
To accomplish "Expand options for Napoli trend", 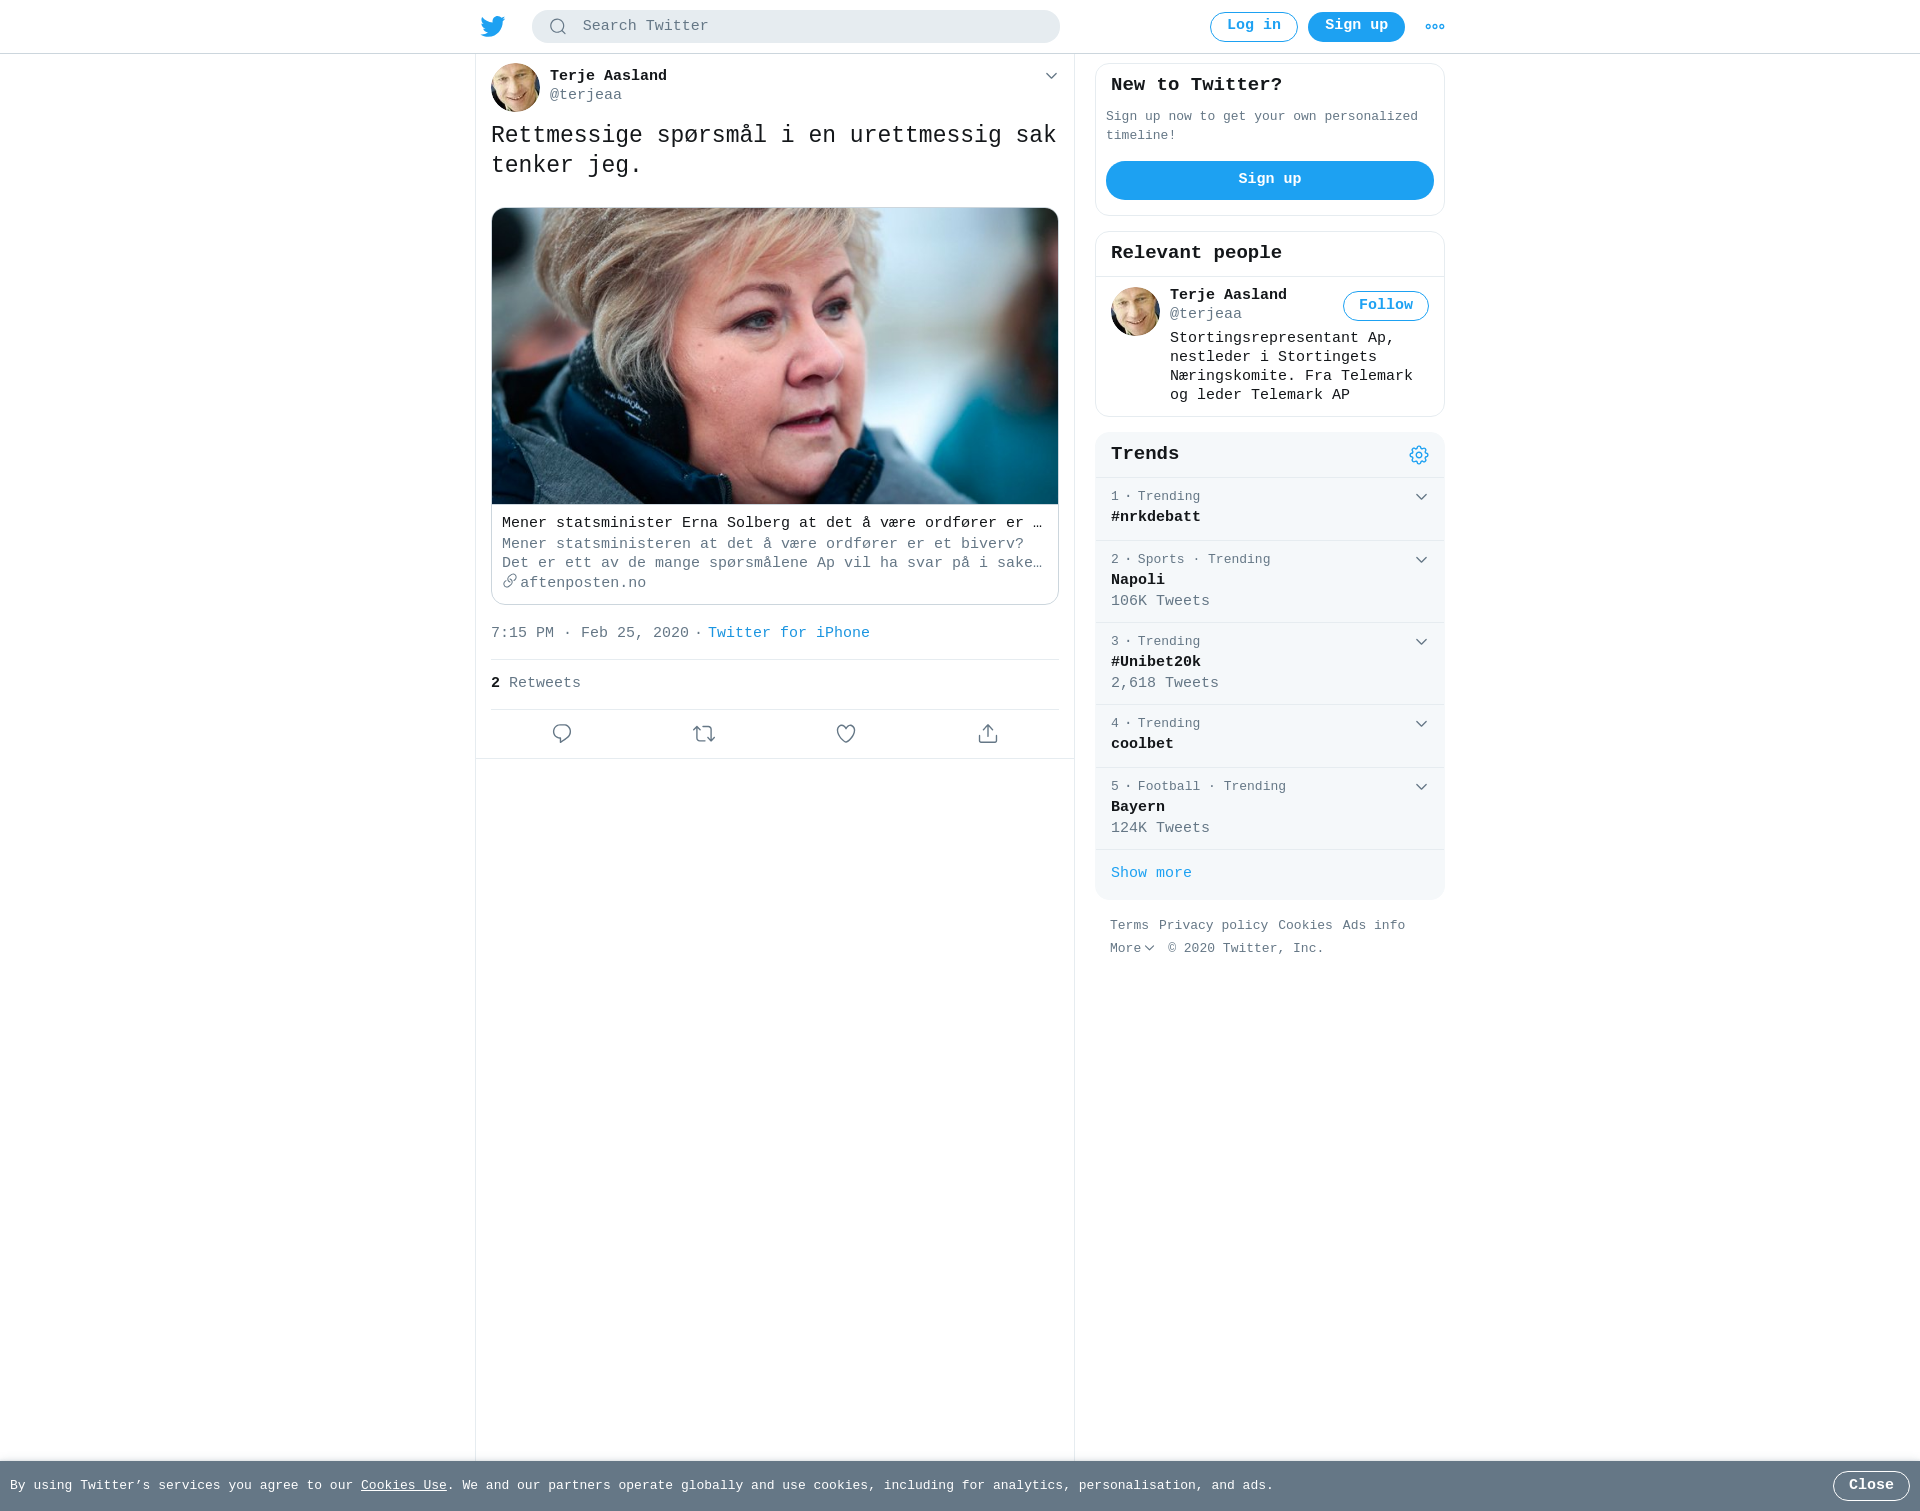I will tap(1421, 560).
